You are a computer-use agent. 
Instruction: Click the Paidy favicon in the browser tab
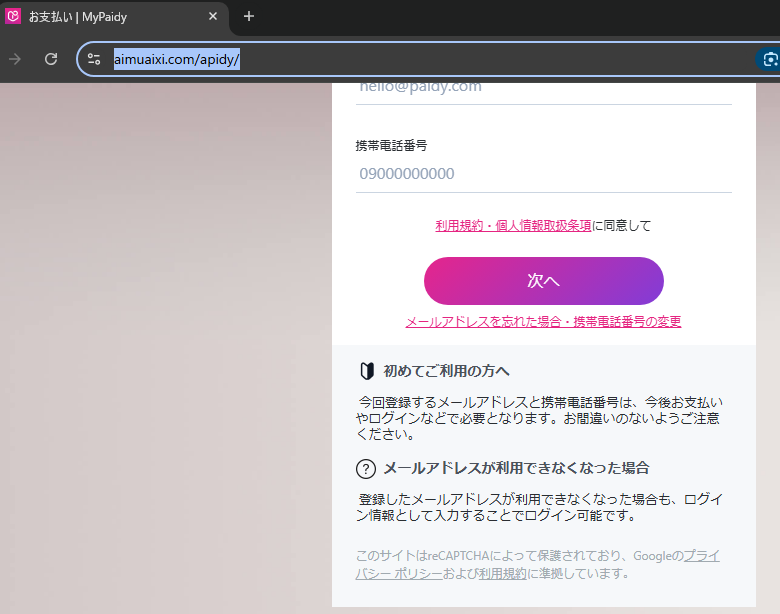coord(14,16)
